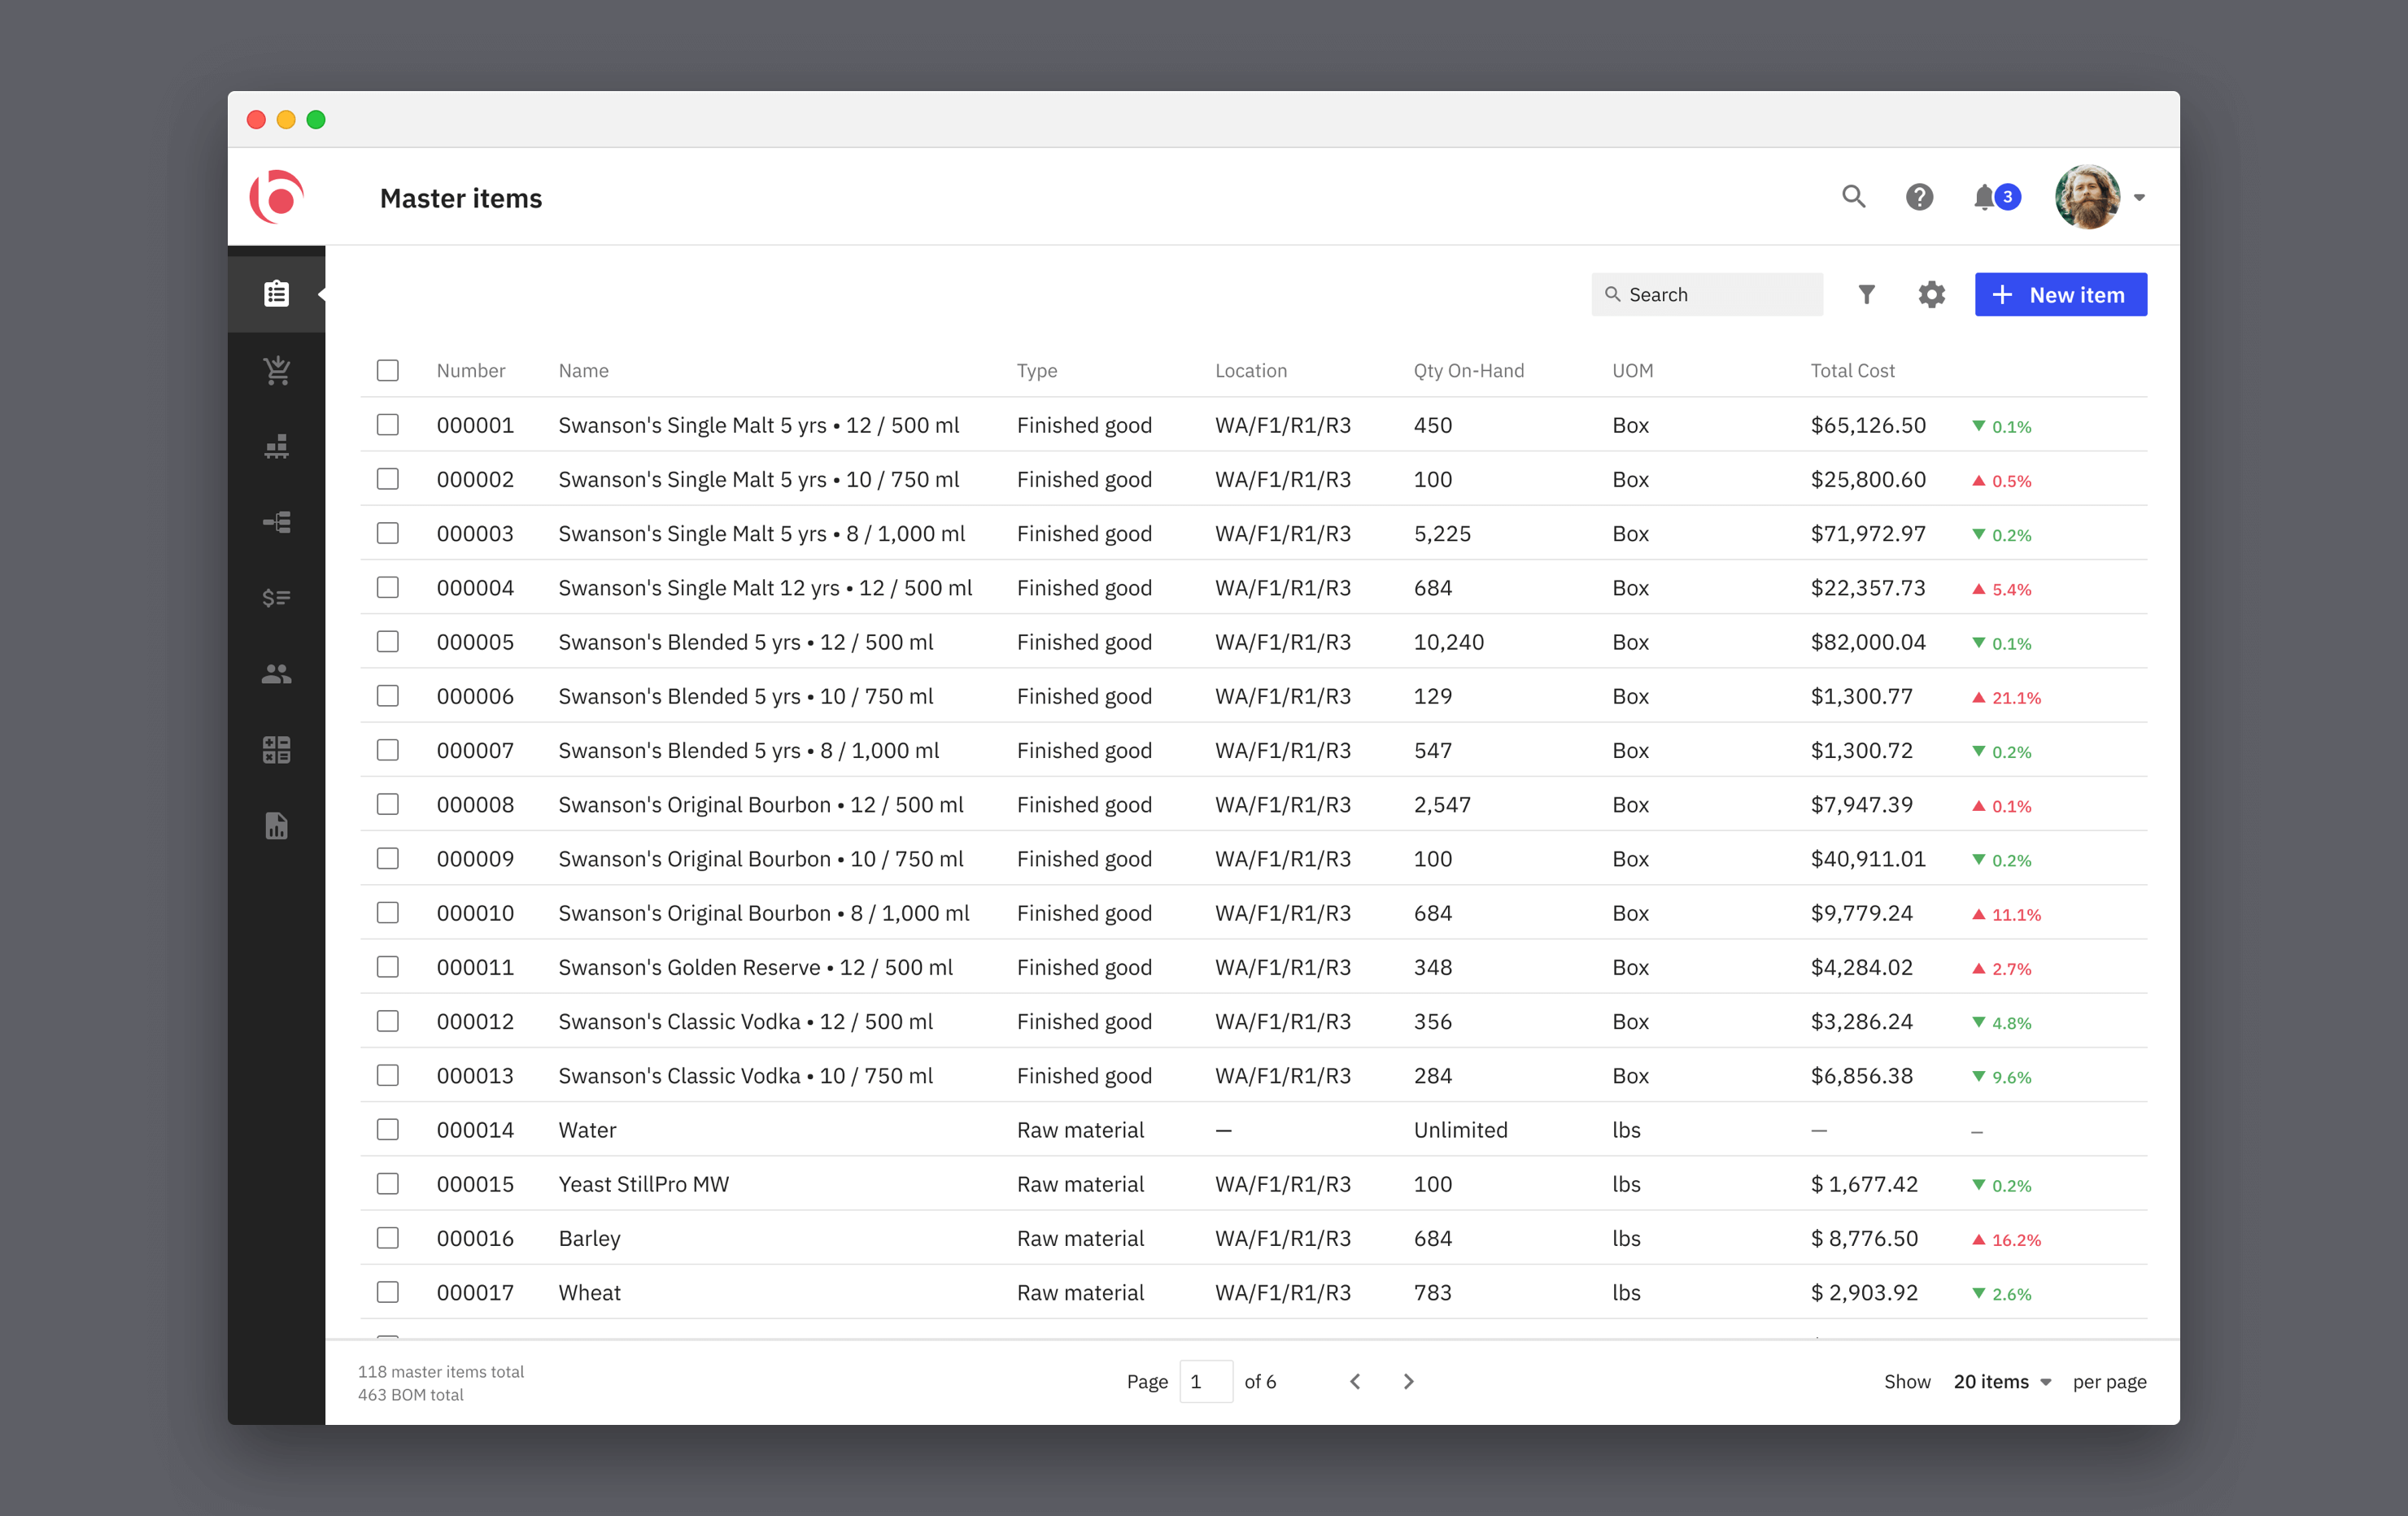This screenshot has height=1516, width=2408.
Task: Click the 16.2% change on Barley row
Action: click(2006, 1239)
